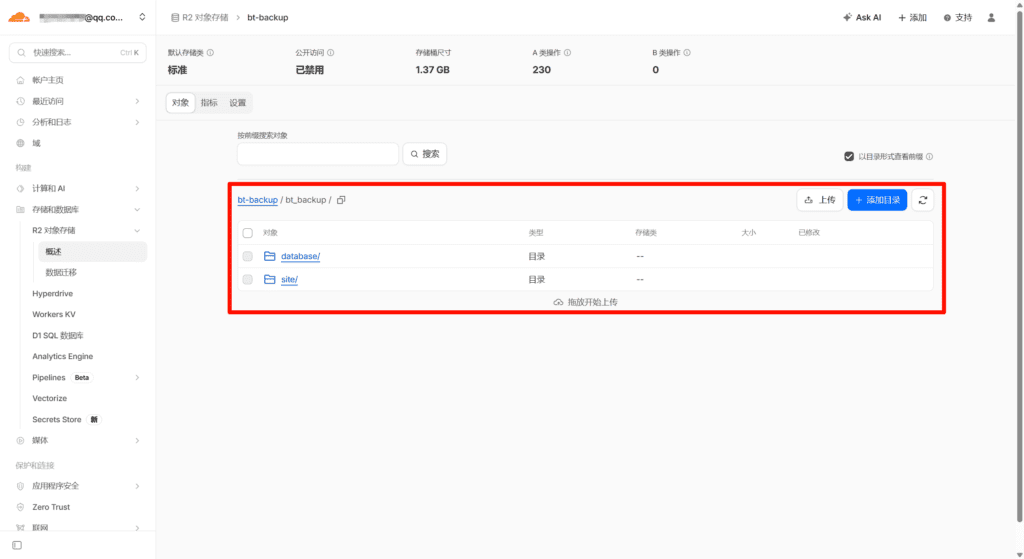Open the user account profile icon
This screenshot has height=559, width=1024.
click(x=991, y=17)
